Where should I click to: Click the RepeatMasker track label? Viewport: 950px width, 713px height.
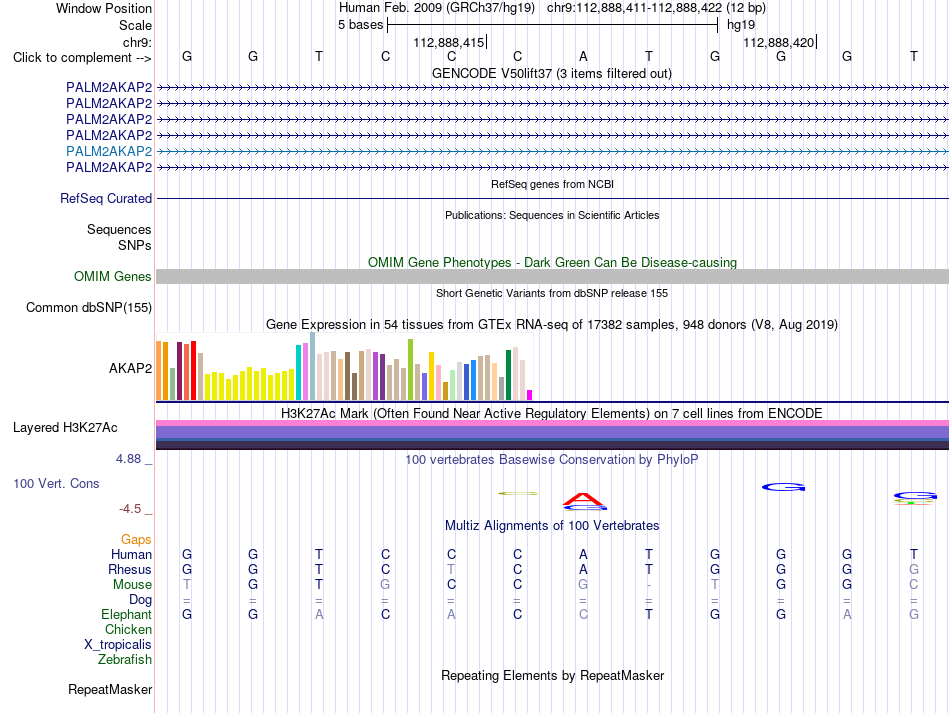coord(110,689)
